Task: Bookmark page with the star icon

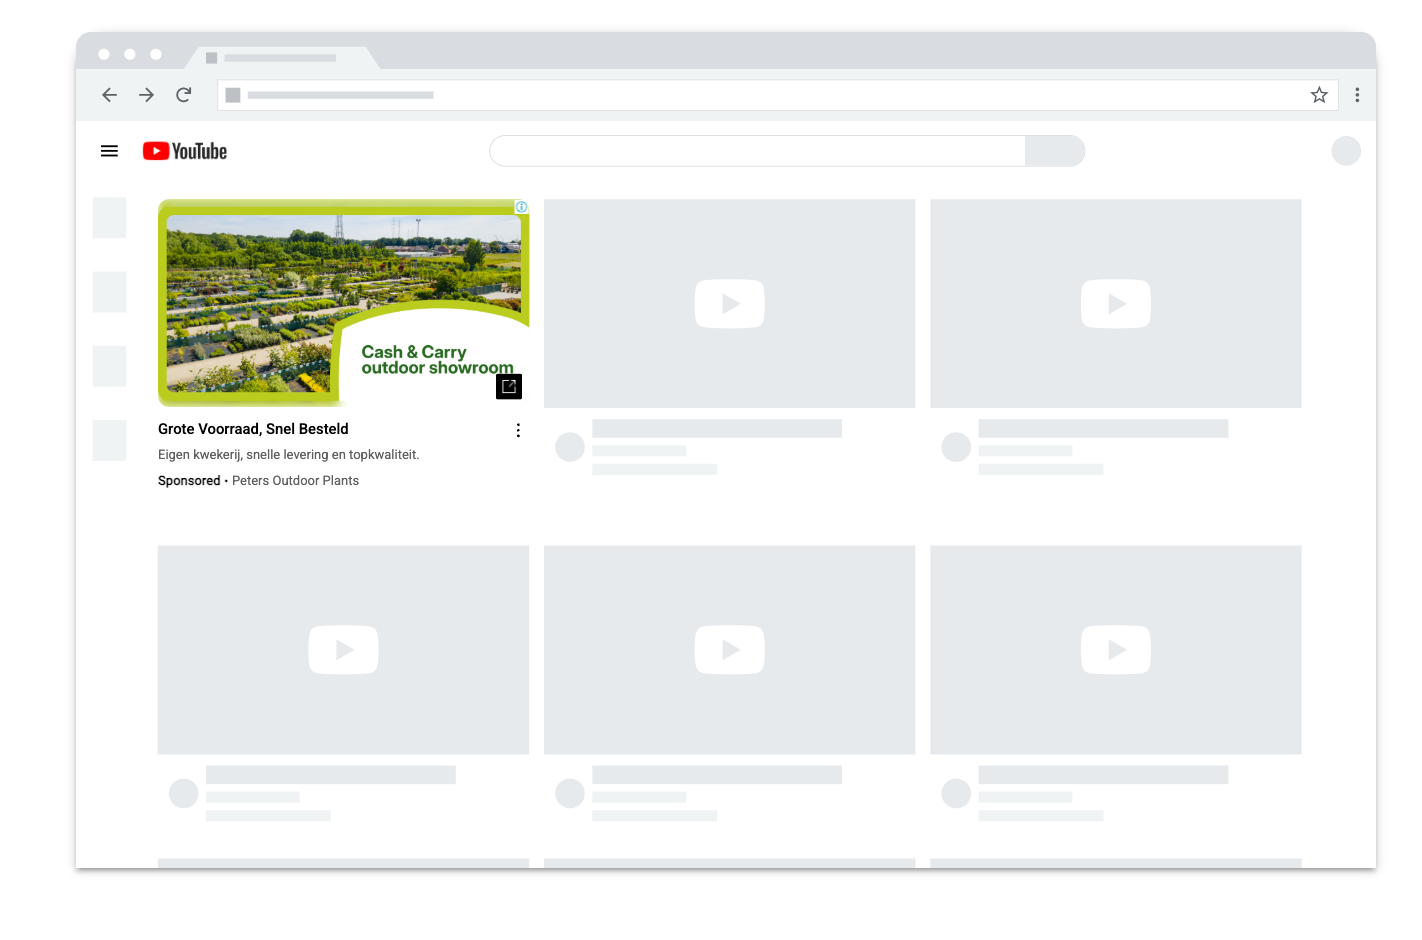Action: coord(1319,95)
